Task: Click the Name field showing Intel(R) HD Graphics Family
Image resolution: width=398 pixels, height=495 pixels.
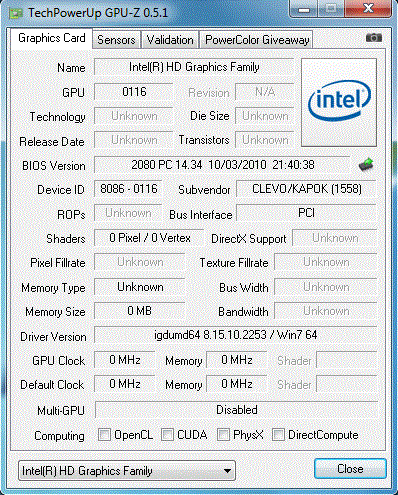Action: 194,67
